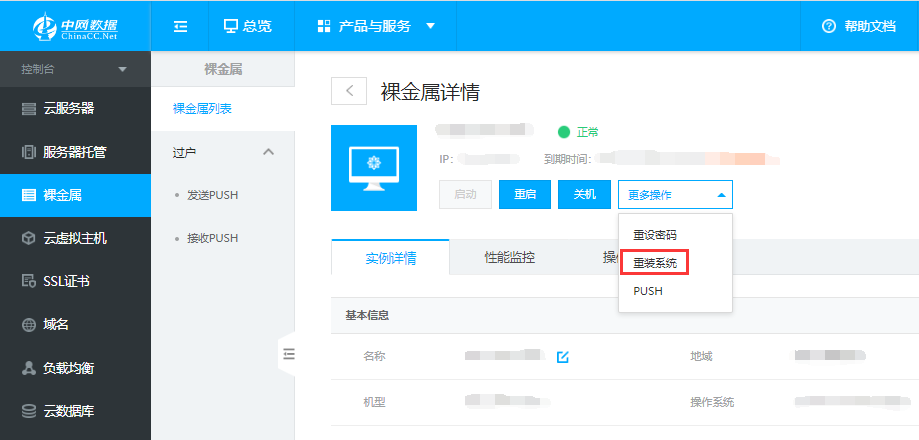This screenshot has width=919, height=440.
Task: Open the 总览 overview page
Action: (246, 26)
